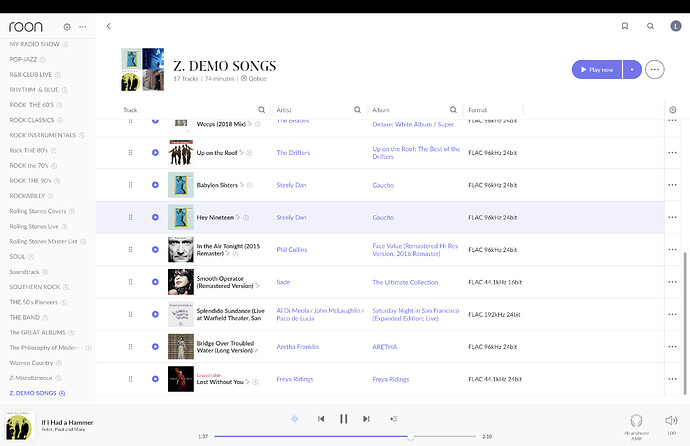Image resolution: width=690 pixels, height=446 pixels.
Task: Open Sade artist link
Action: click(x=283, y=282)
